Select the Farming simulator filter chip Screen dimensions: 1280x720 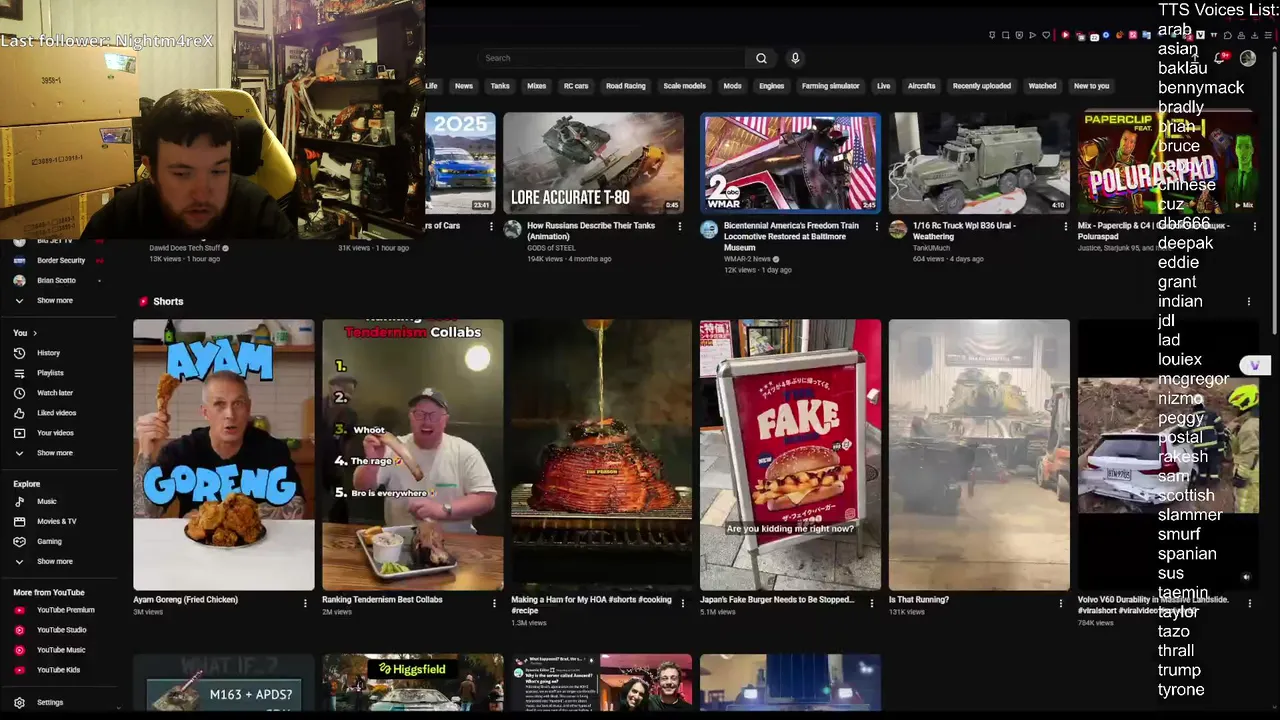830,86
